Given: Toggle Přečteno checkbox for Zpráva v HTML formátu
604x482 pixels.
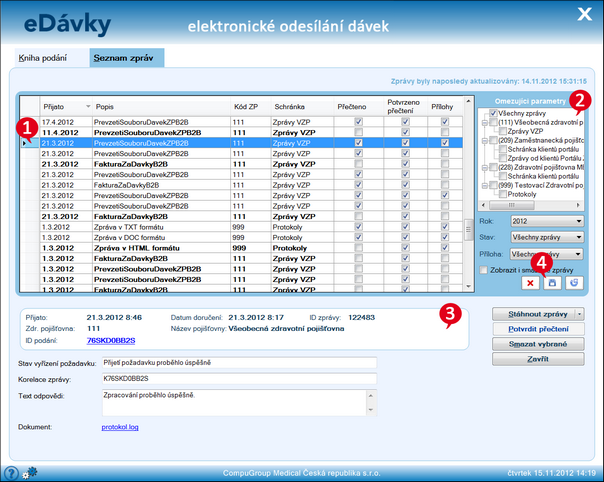Looking at the screenshot, I should [x=358, y=248].
